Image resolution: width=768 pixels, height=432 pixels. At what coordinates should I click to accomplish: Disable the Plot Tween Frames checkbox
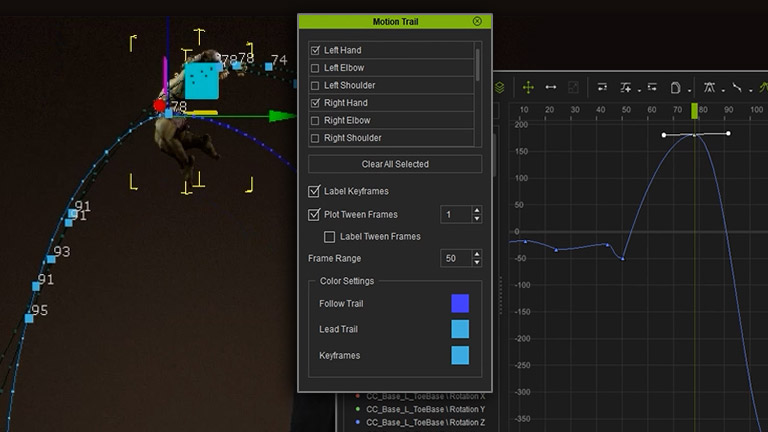point(315,214)
